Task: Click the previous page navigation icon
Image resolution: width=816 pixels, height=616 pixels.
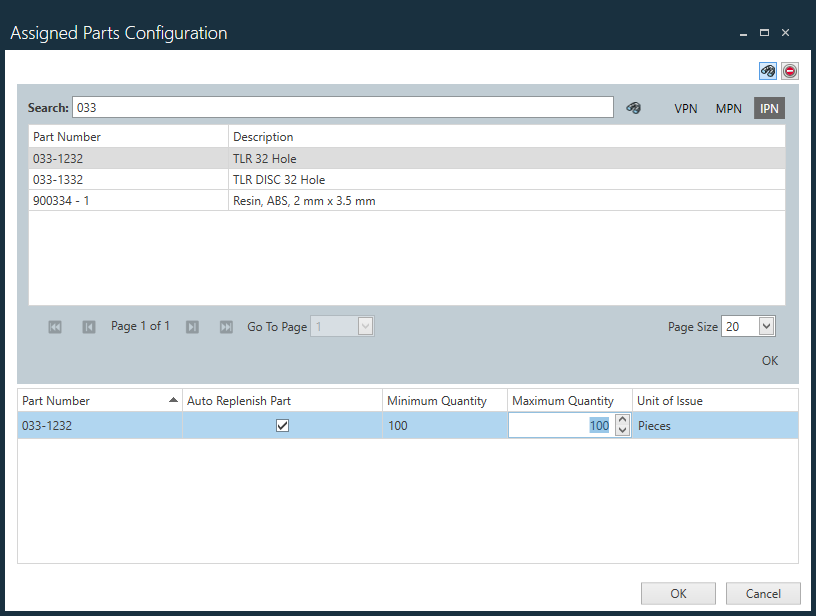Action: [88, 326]
